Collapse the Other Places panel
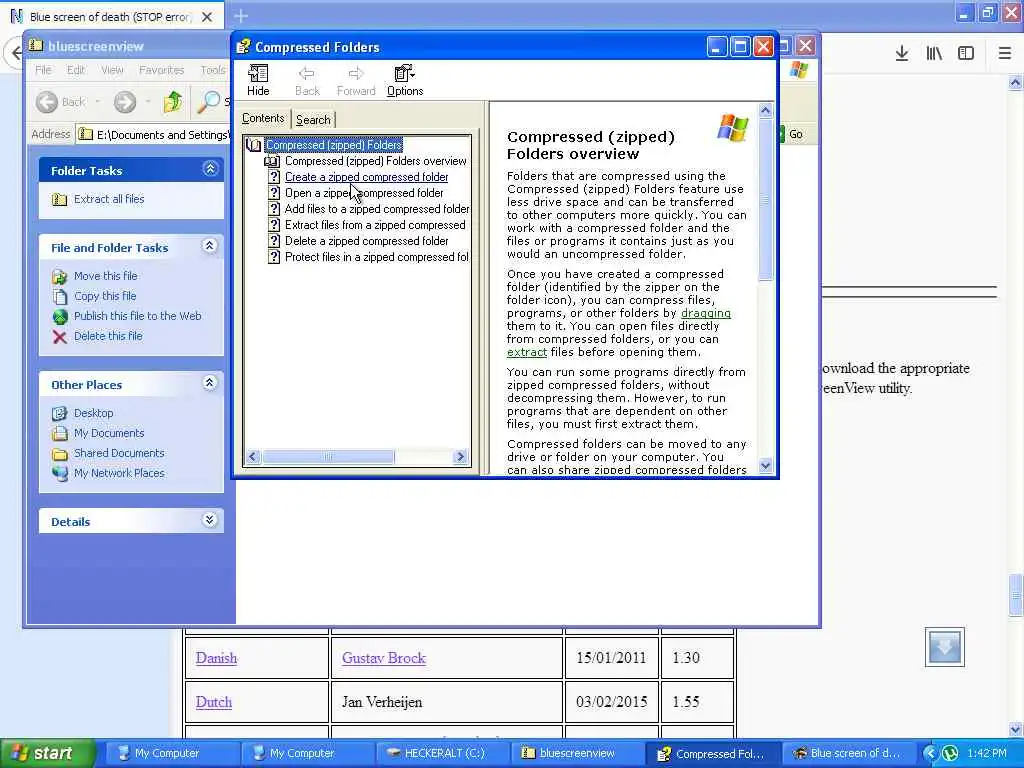Screen dimensions: 1024x768 click(210, 383)
